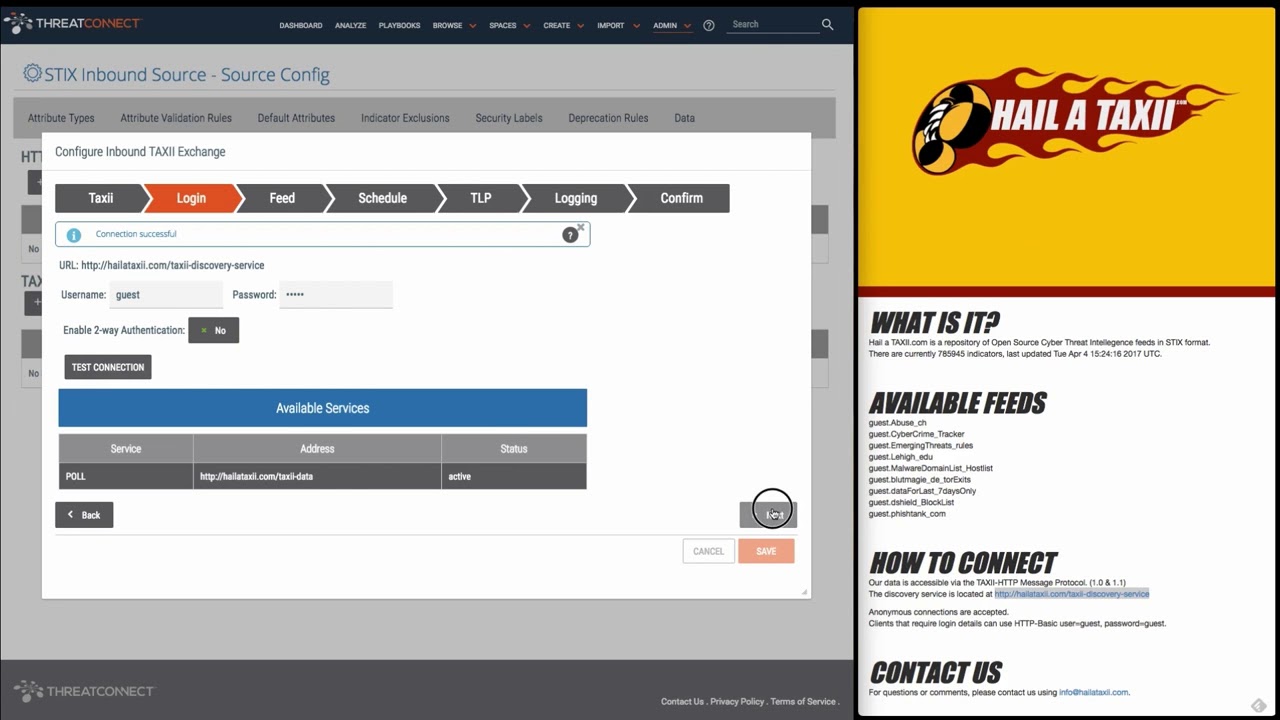
Task: Click guest.phishtank_com feed name
Action: [906, 514]
